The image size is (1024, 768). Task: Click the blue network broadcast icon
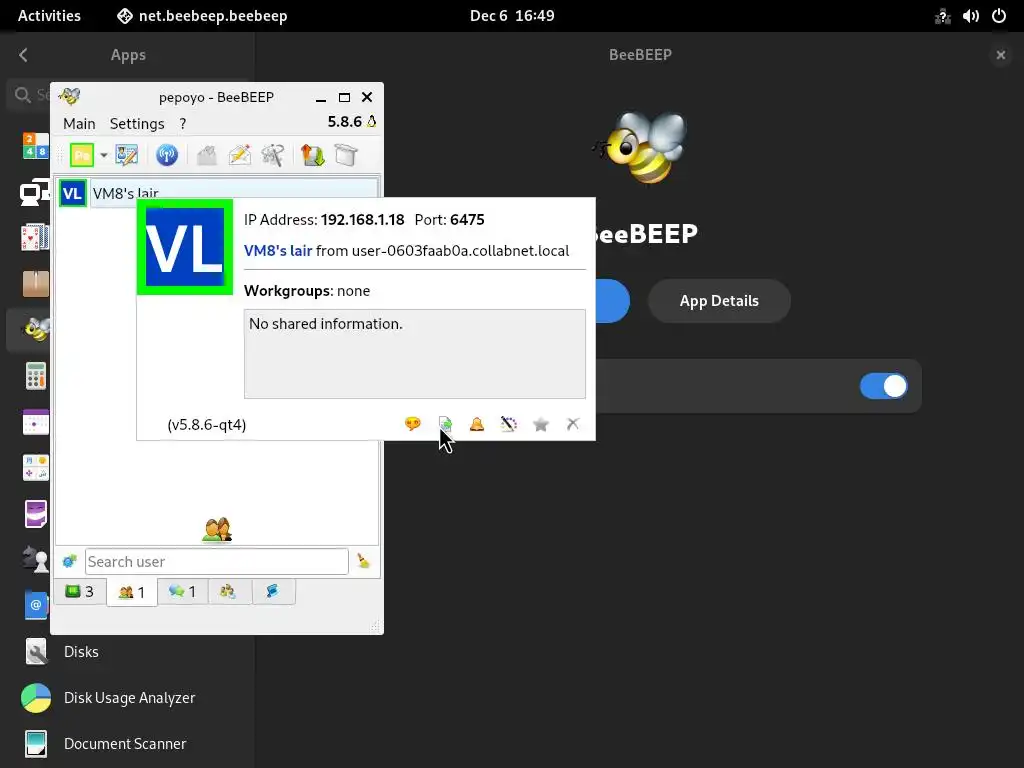(167, 155)
